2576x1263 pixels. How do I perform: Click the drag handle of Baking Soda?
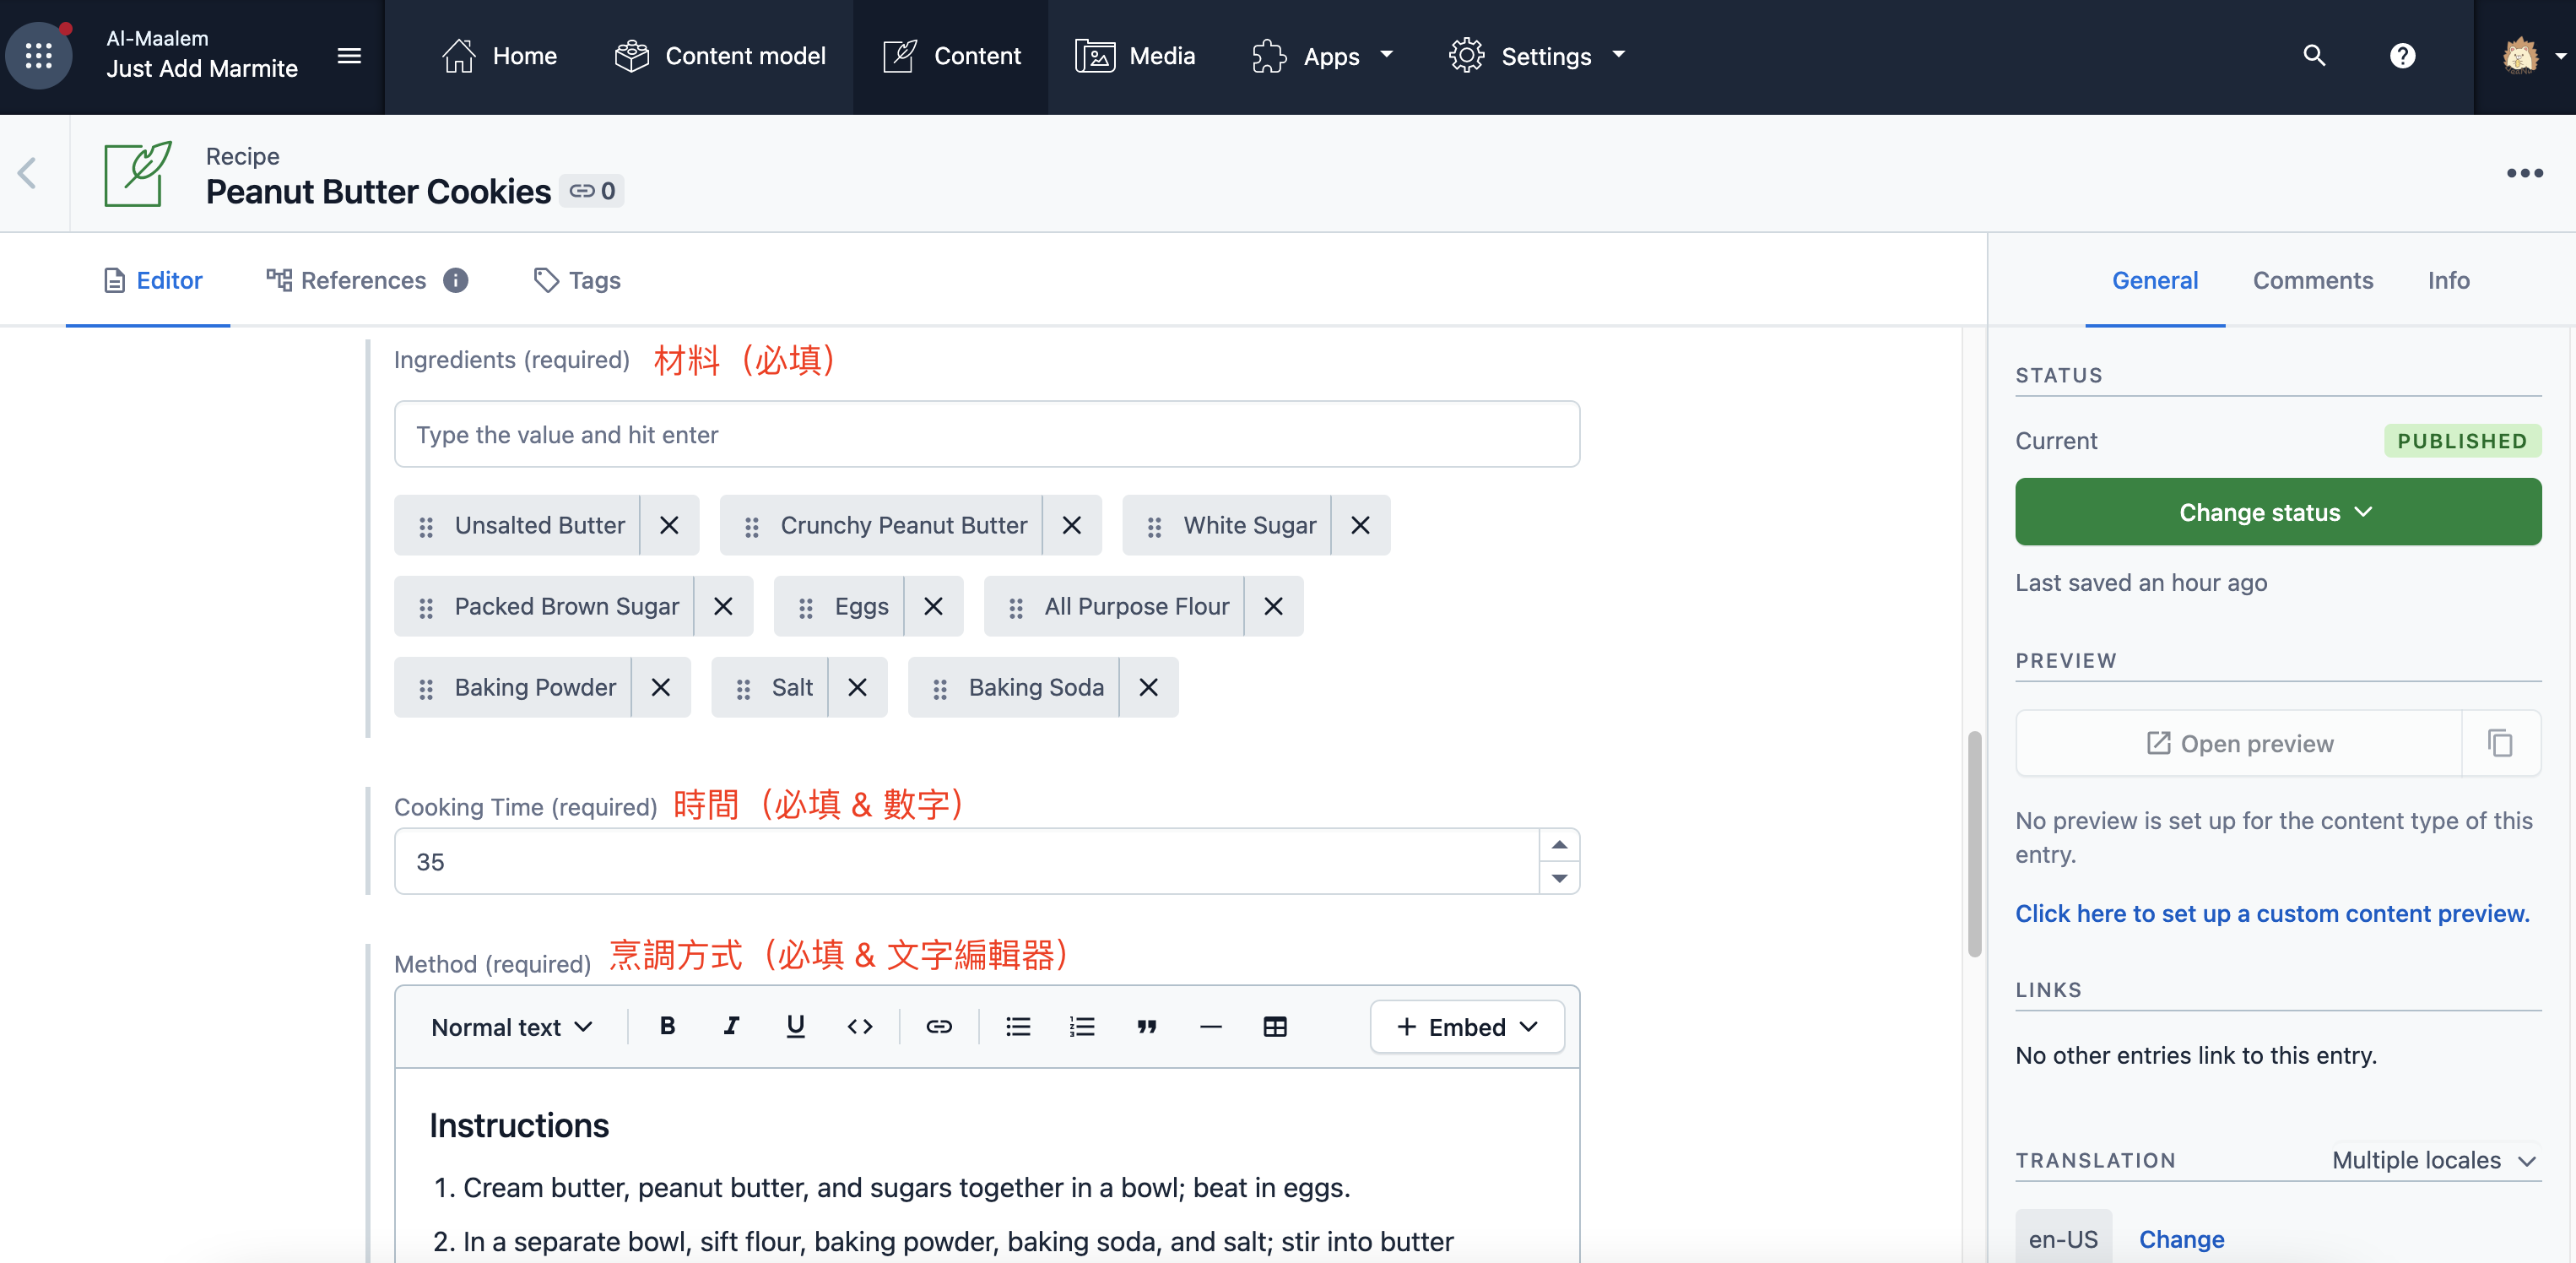coord(940,688)
